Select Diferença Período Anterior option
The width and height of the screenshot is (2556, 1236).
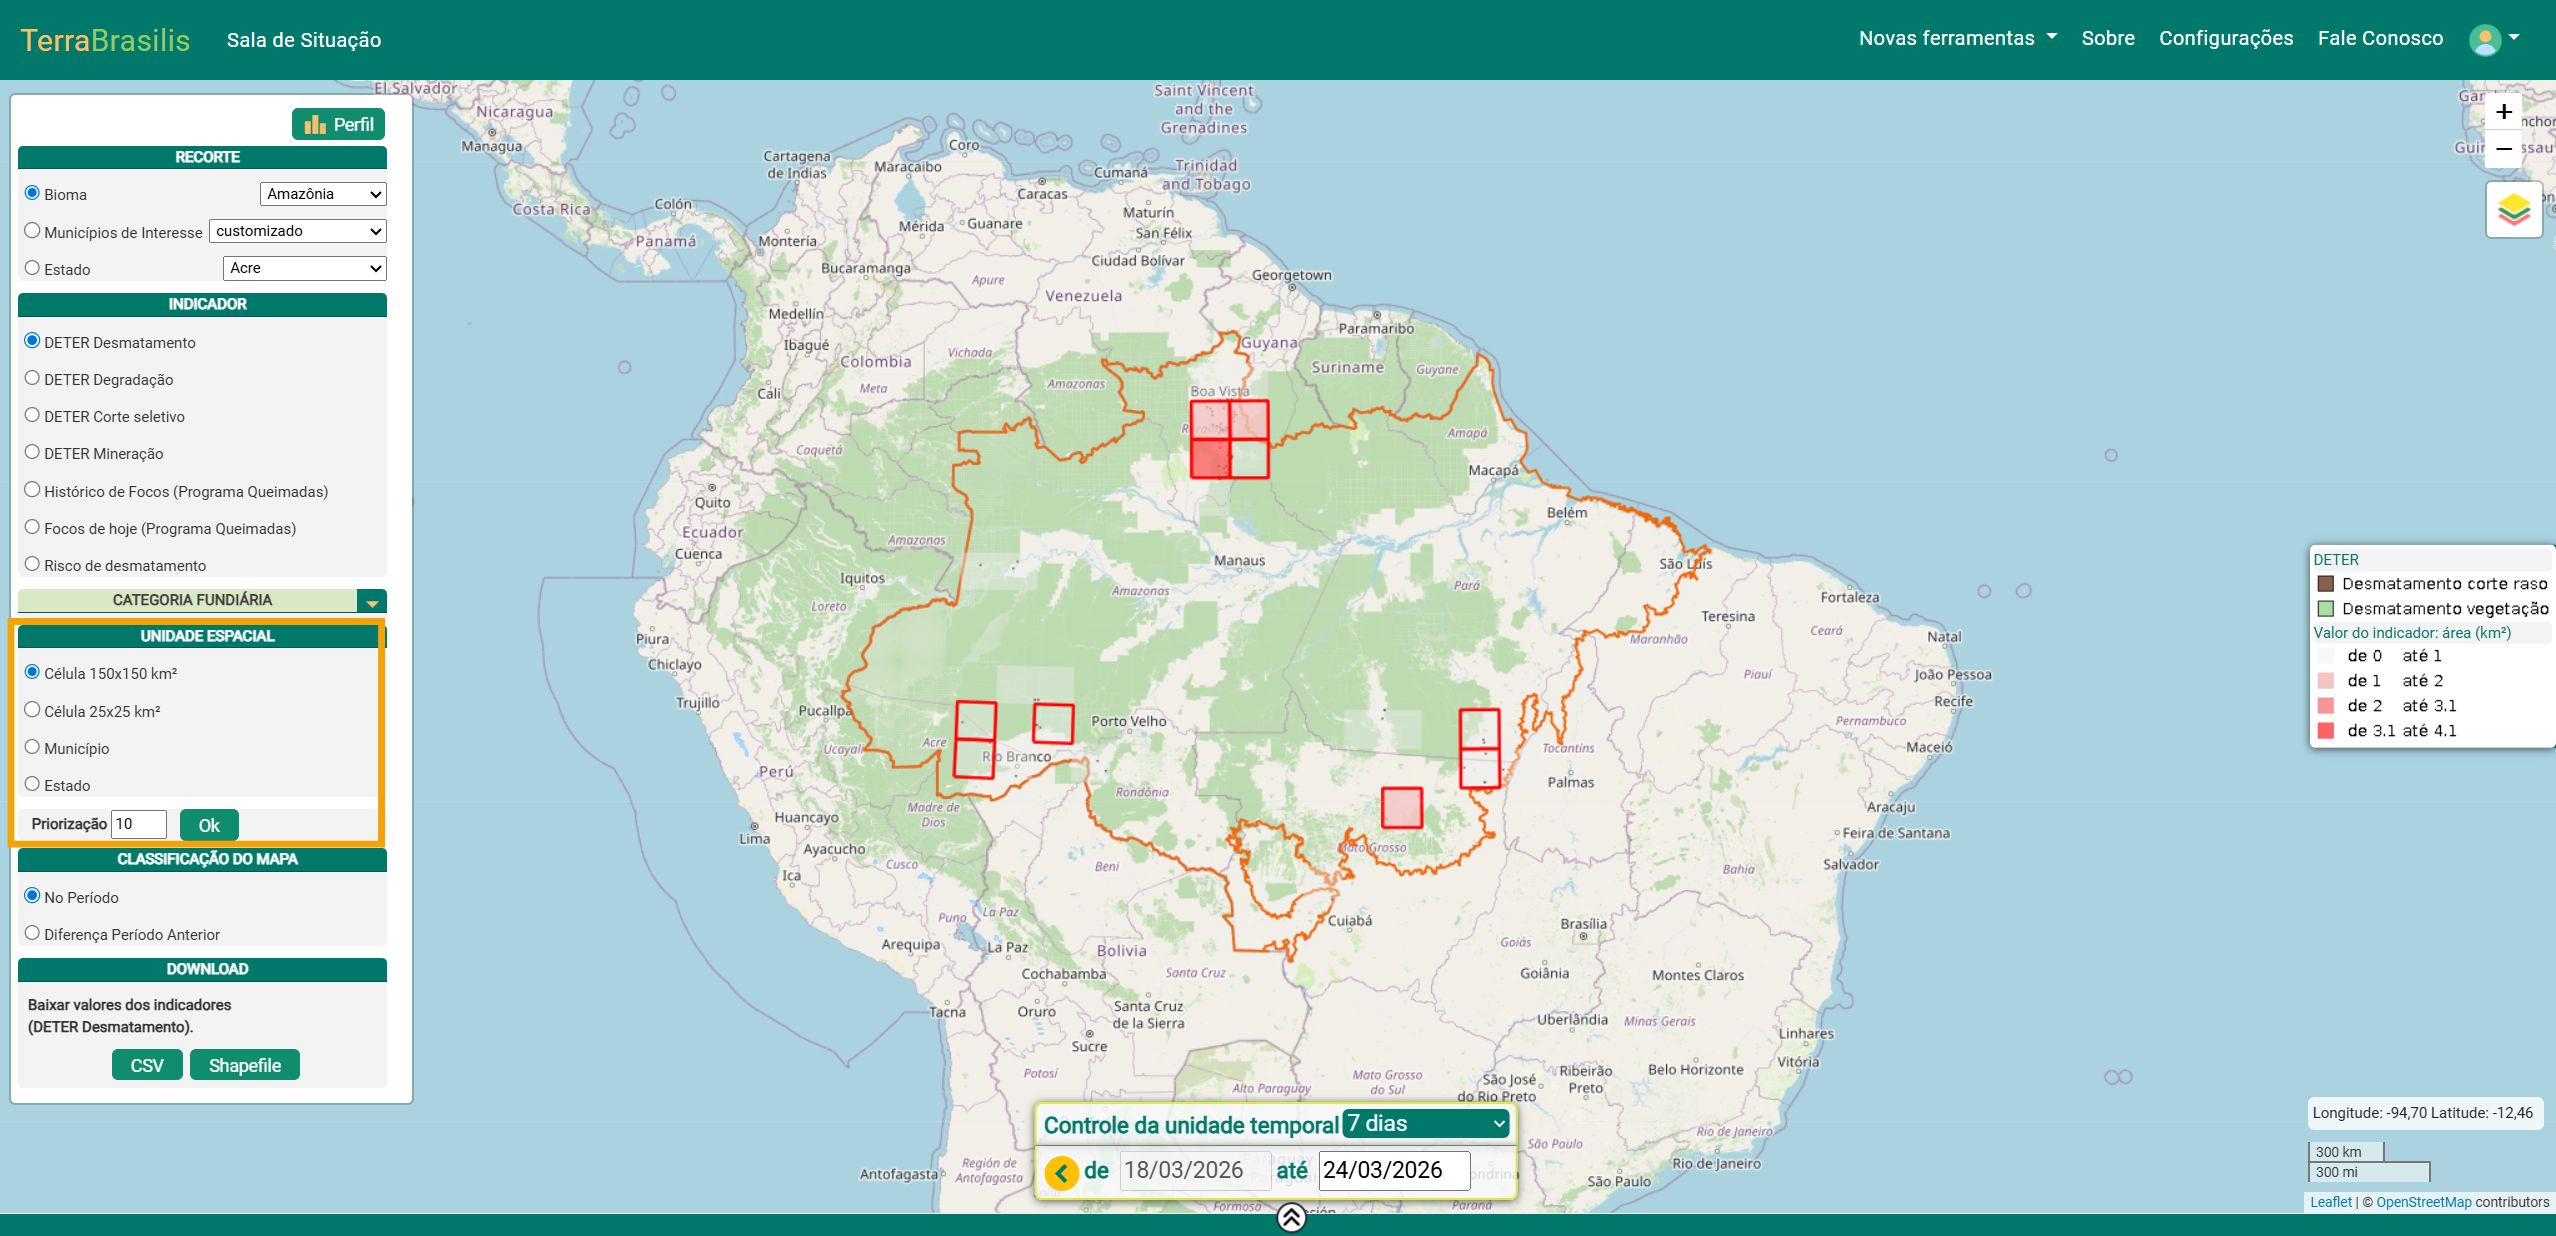click(x=32, y=933)
